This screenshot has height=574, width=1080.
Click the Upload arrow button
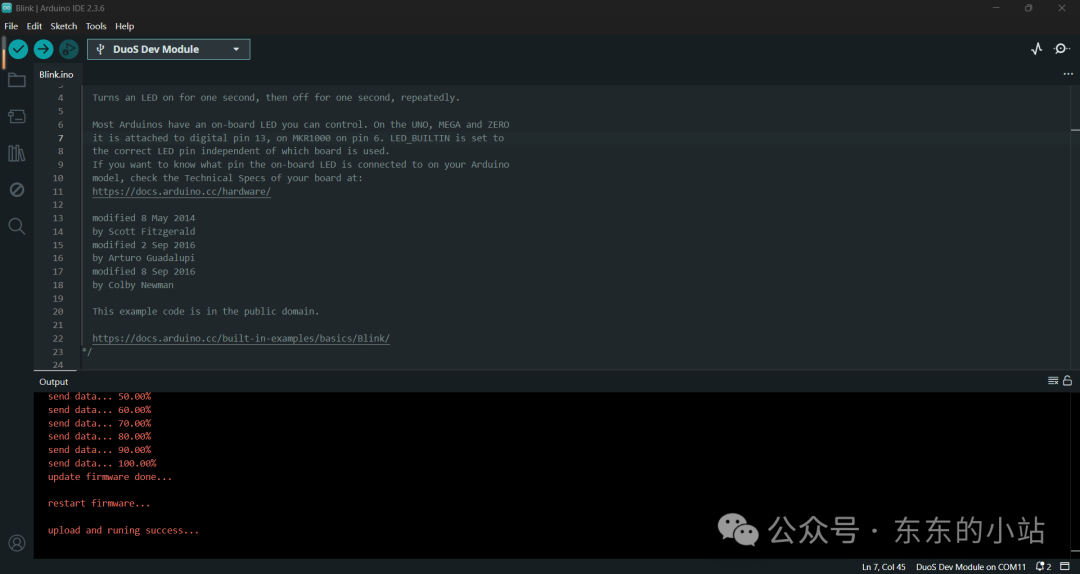[x=43, y=49]
